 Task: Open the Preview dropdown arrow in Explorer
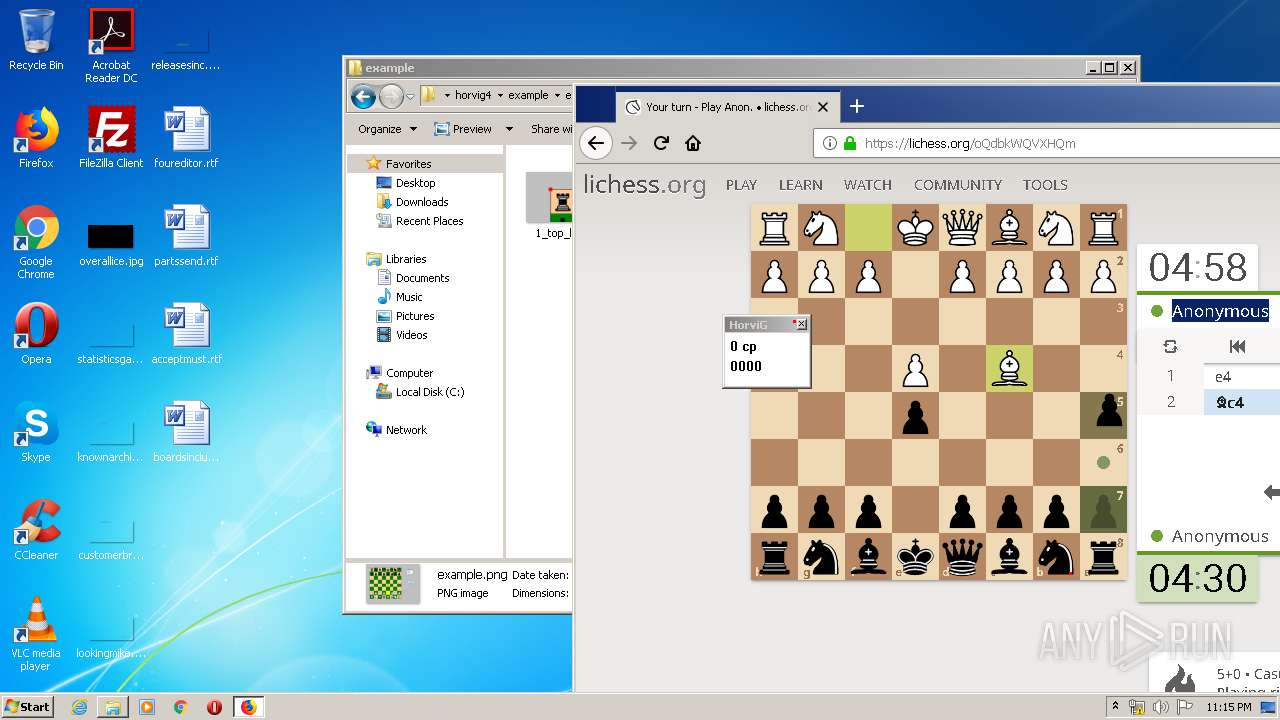pyautogui.click(x=508, y=129)
